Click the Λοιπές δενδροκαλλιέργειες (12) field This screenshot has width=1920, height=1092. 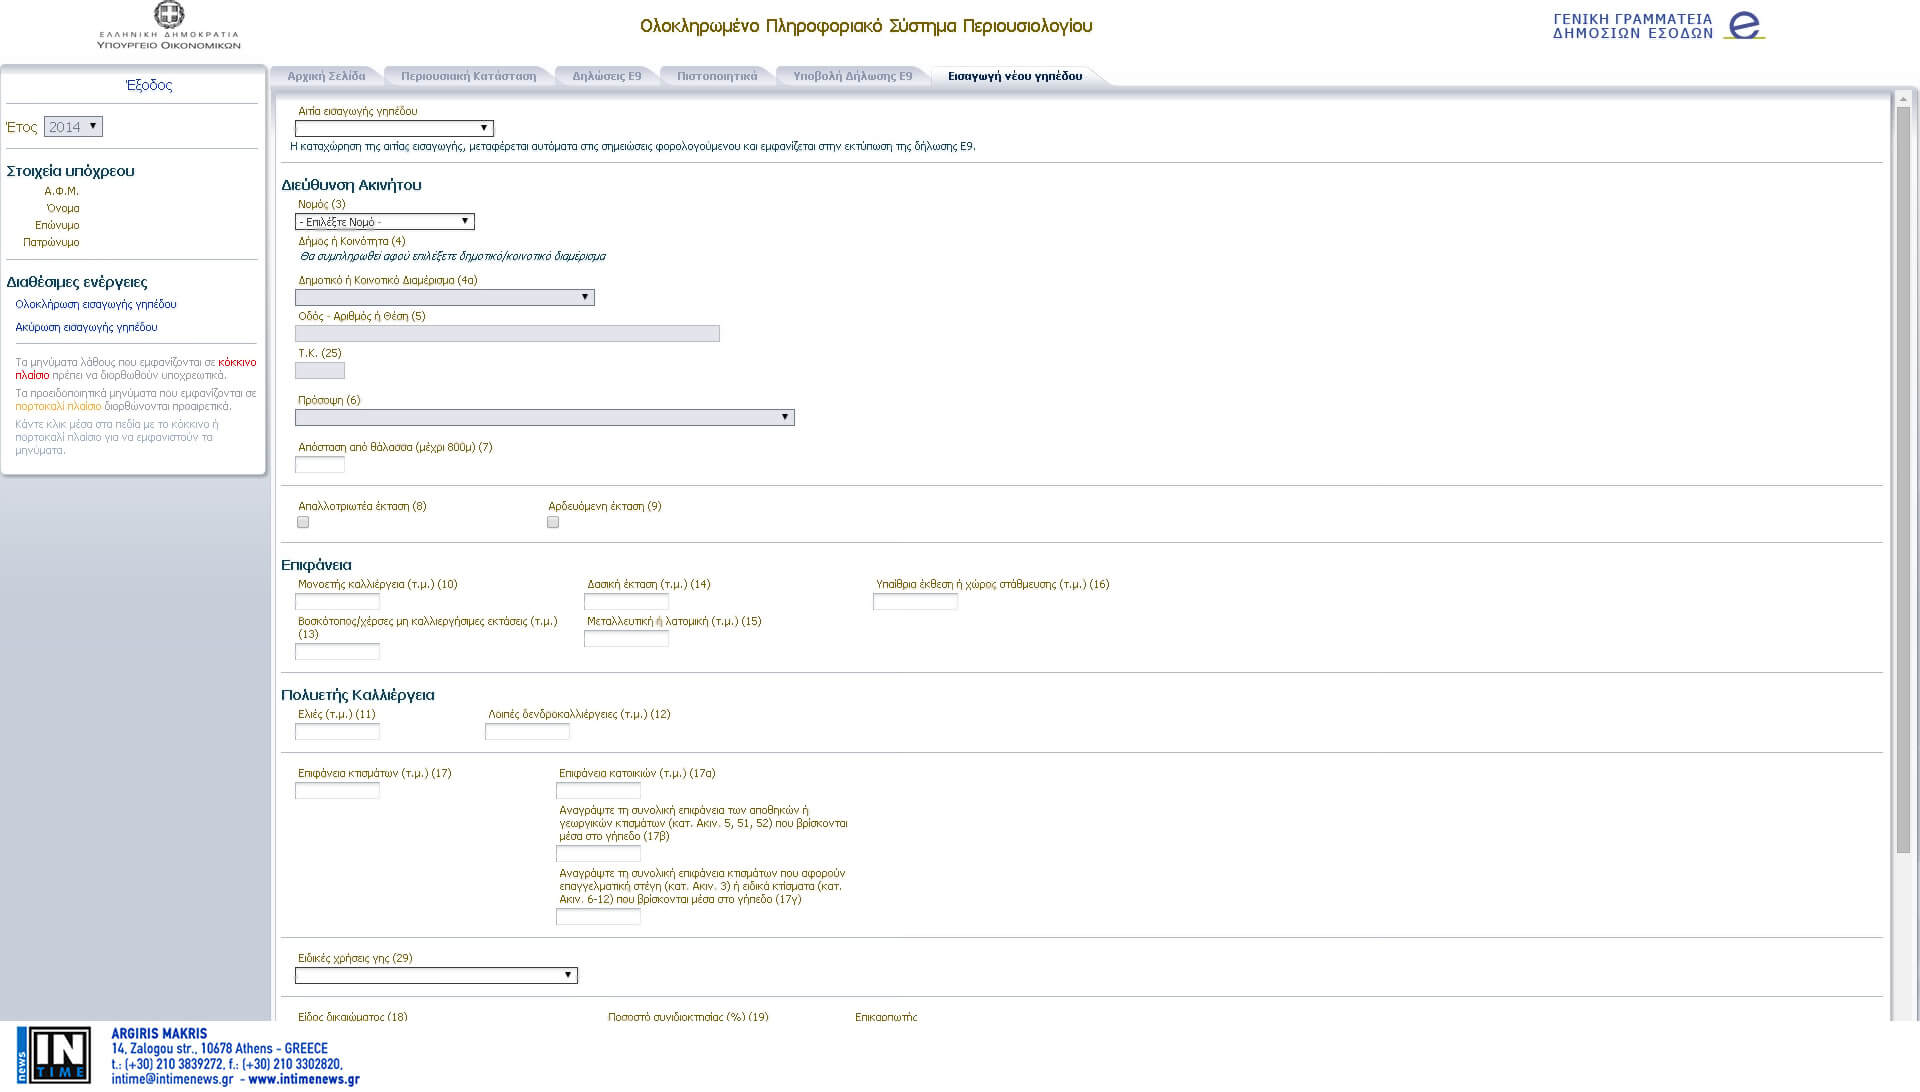pyautogui.click(x=527, y=732)
